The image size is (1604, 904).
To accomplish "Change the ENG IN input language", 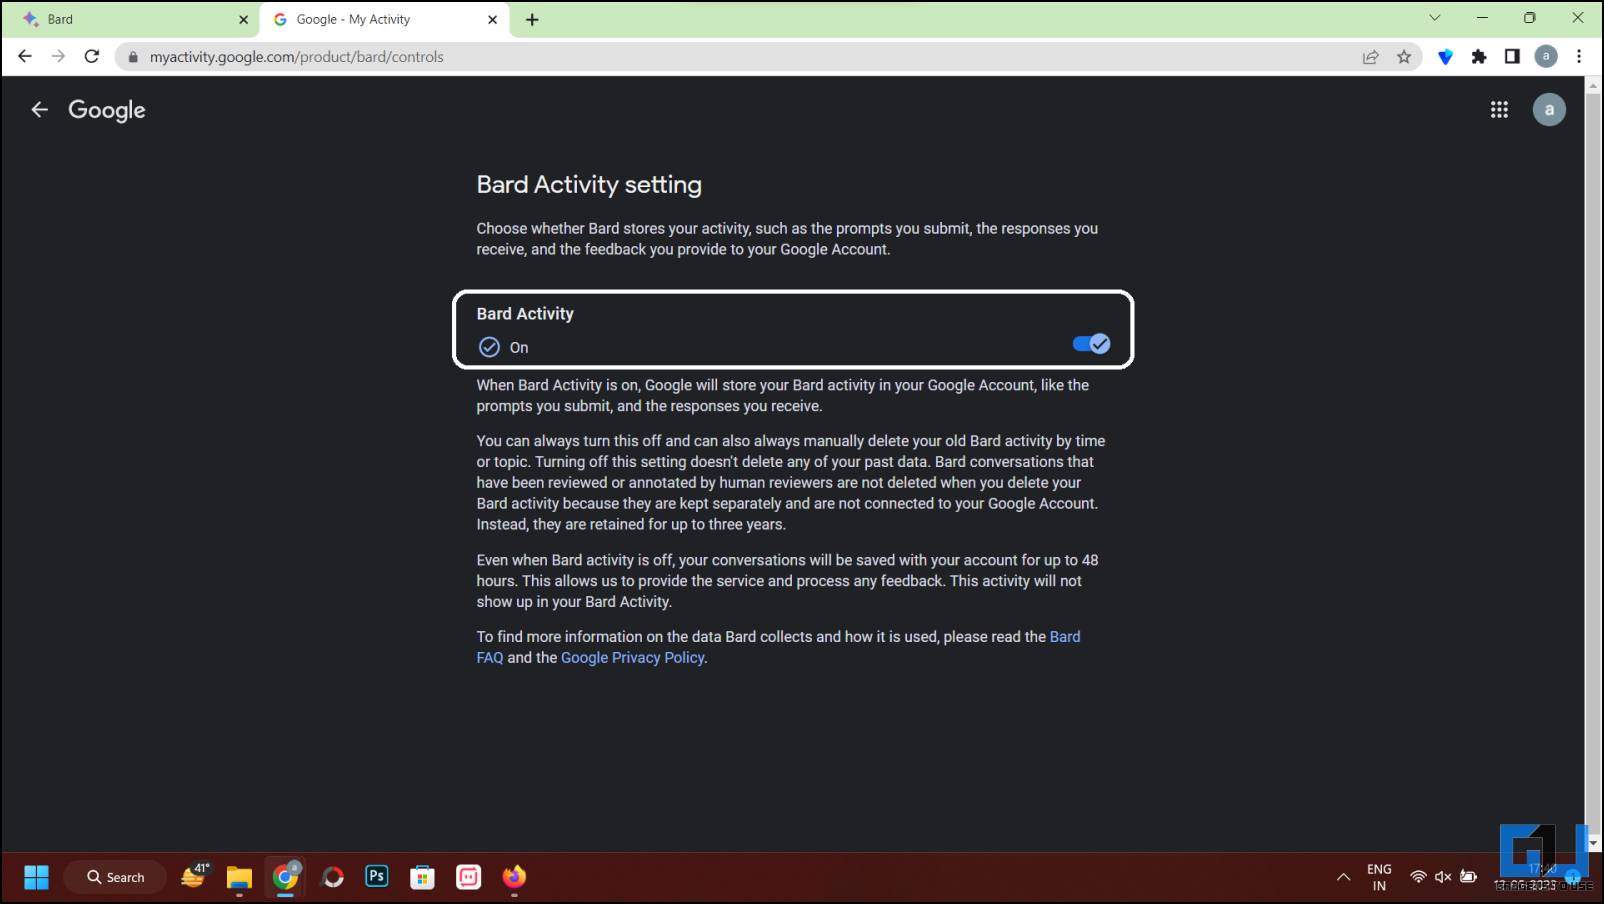I will [x=1379, y=877].
